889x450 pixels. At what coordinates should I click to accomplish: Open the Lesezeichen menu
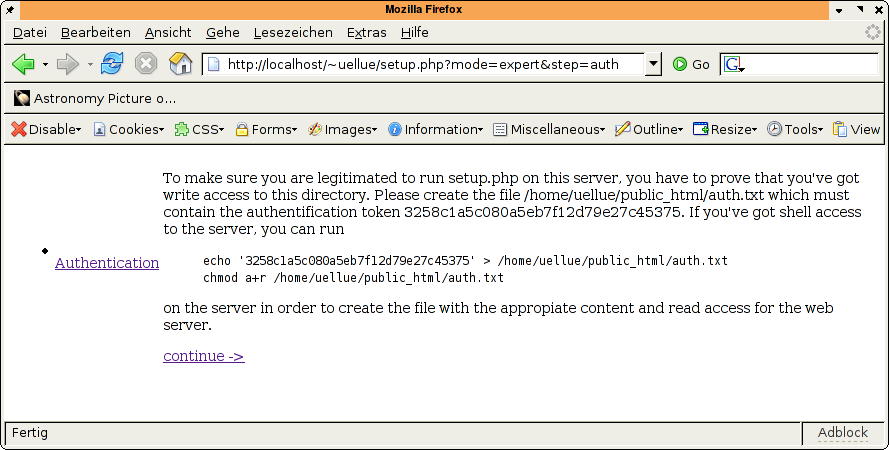tap(293, 32)
